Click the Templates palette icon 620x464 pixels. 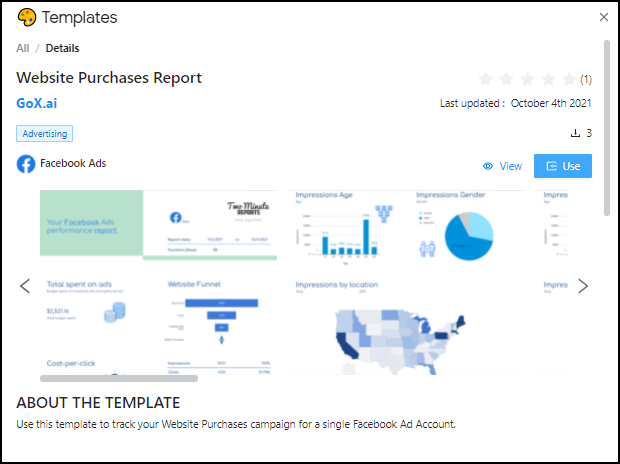pos(27,18)
